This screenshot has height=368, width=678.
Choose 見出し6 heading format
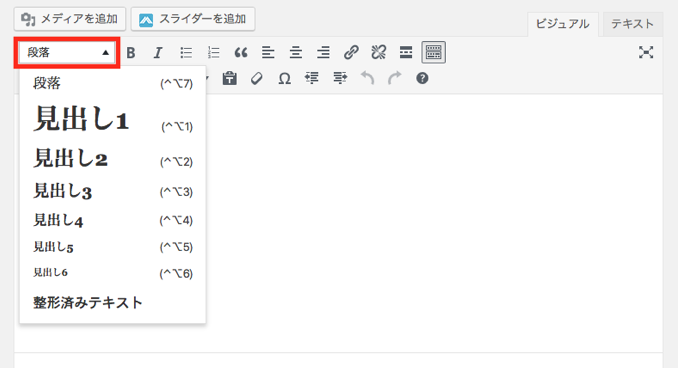[x=112, y=273]
